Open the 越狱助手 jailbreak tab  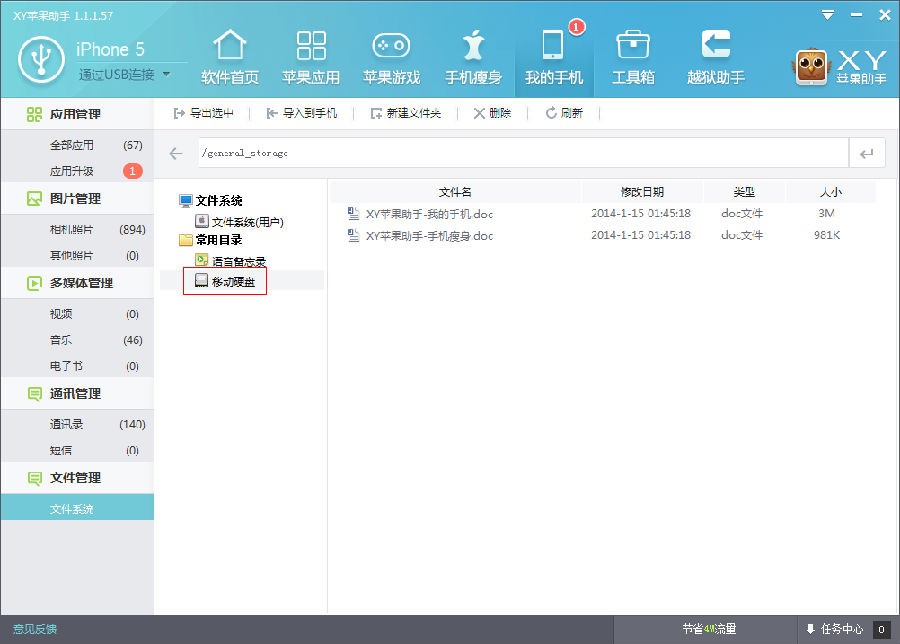pyautogui.click(x=716, y=57)
